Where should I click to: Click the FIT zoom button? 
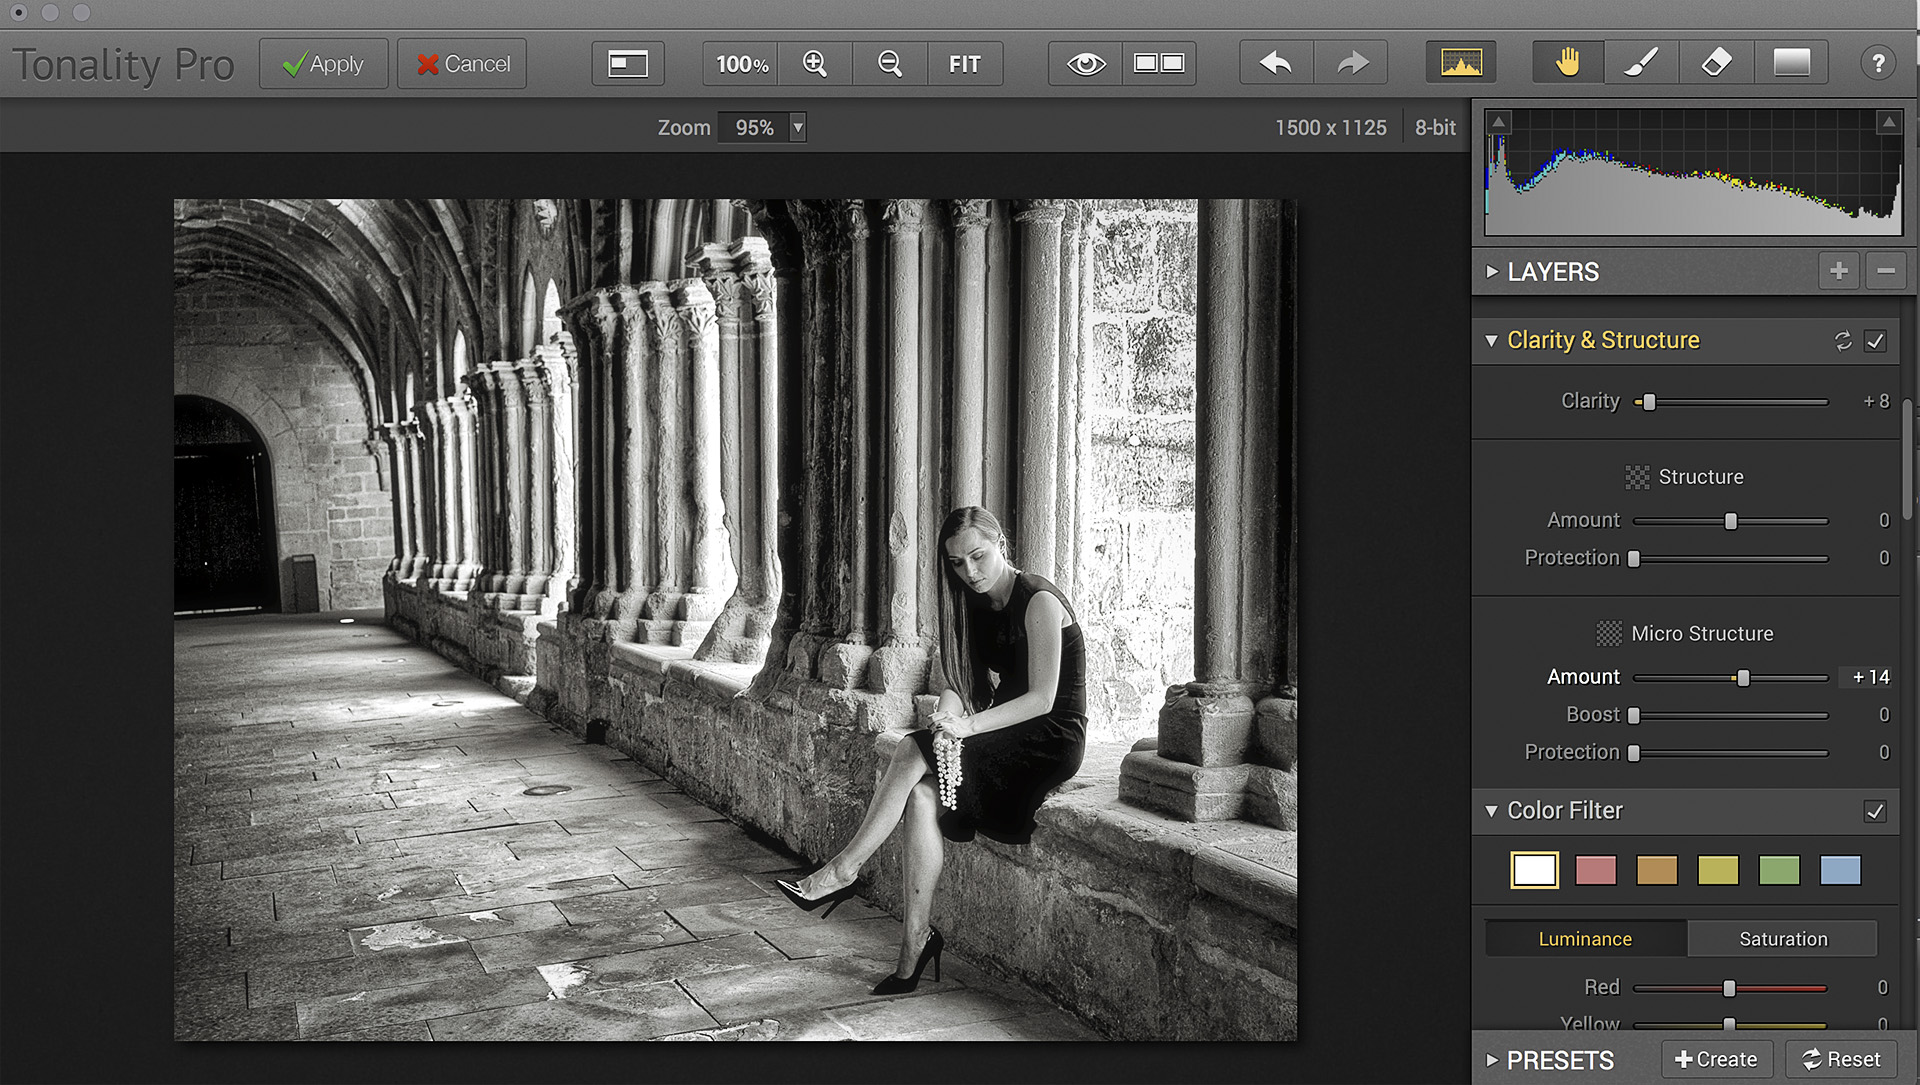pyautogui.click(x=965, y=64)
